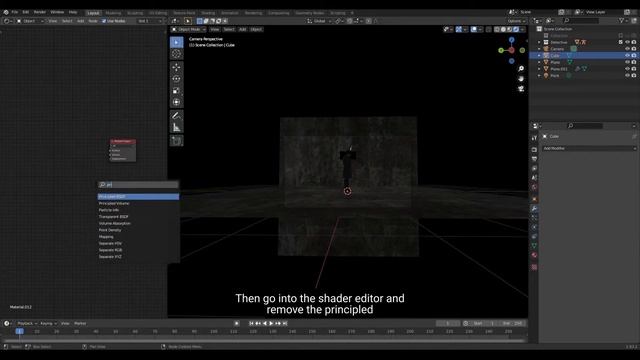Open the Render menu
The width and height of the screenshot is (640, 360).
(x=40, y=12)
